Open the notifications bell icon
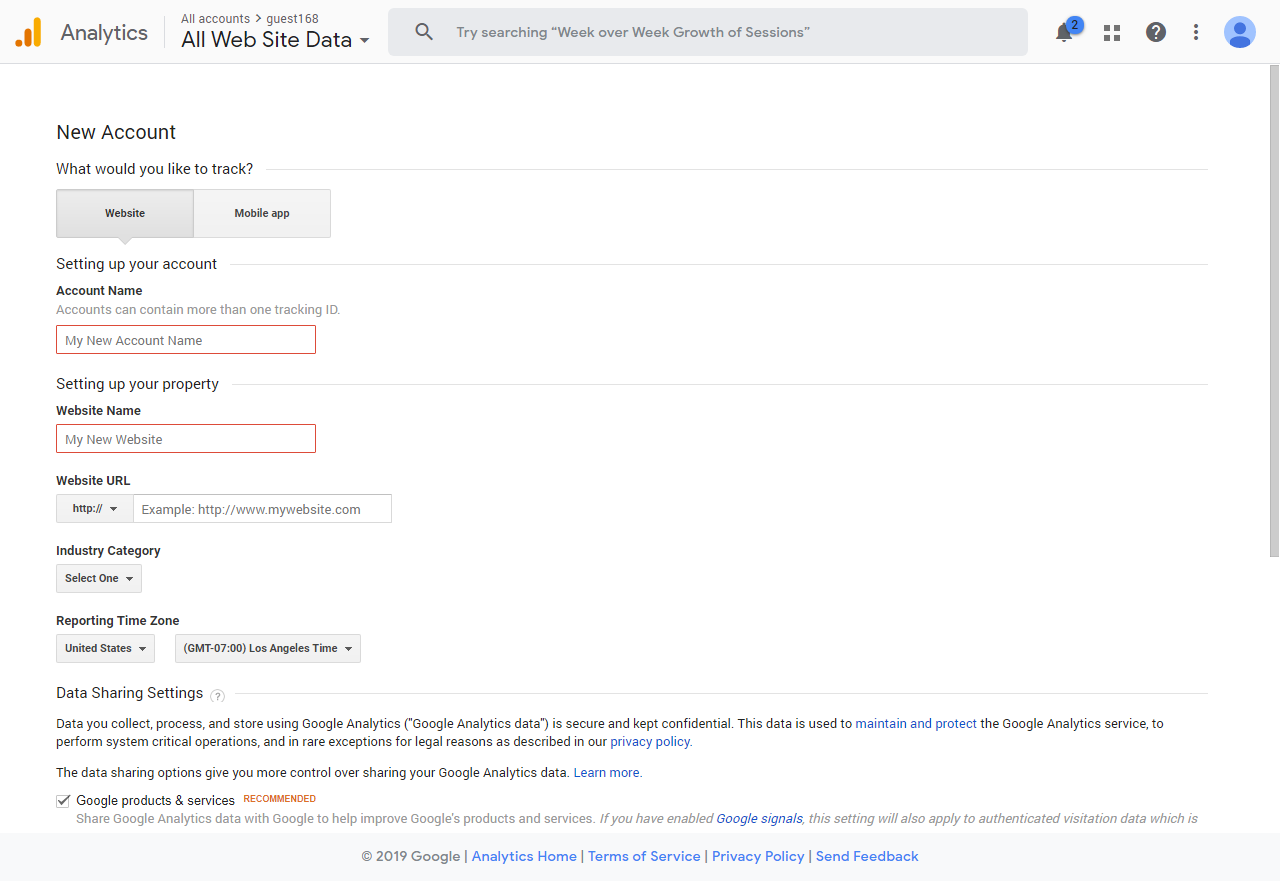 click(x=1064, y=32)
